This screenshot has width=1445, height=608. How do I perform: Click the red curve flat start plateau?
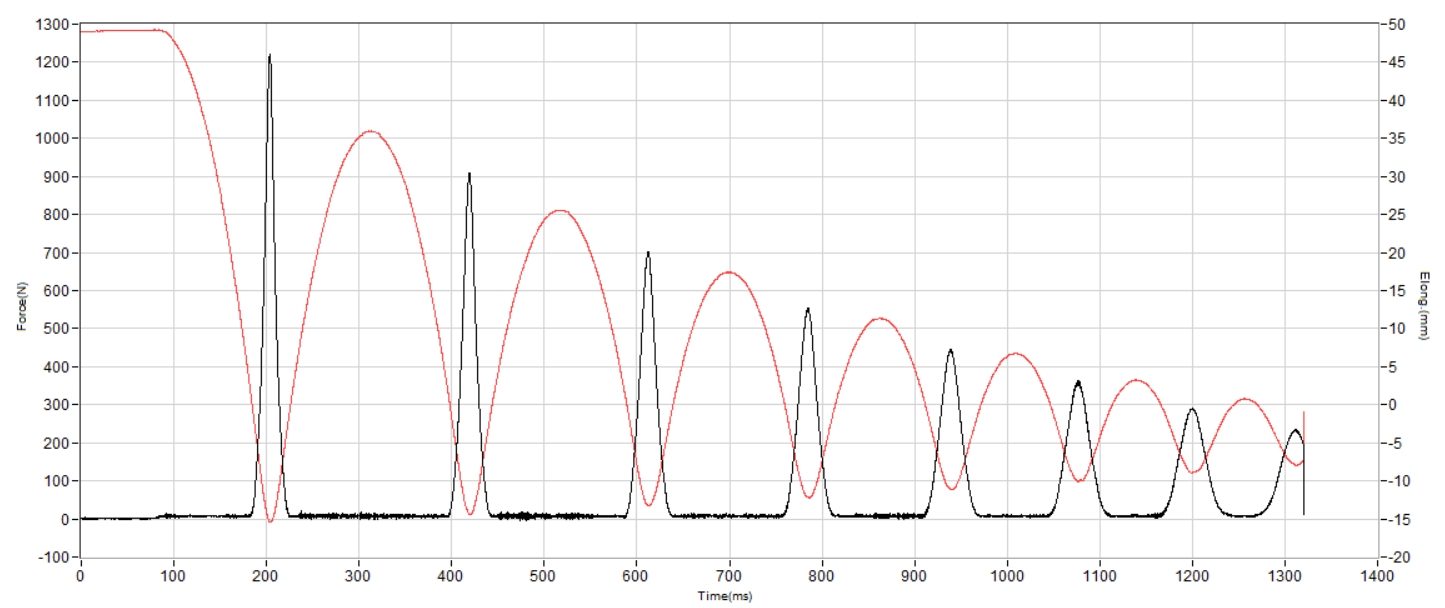(120, 31)
